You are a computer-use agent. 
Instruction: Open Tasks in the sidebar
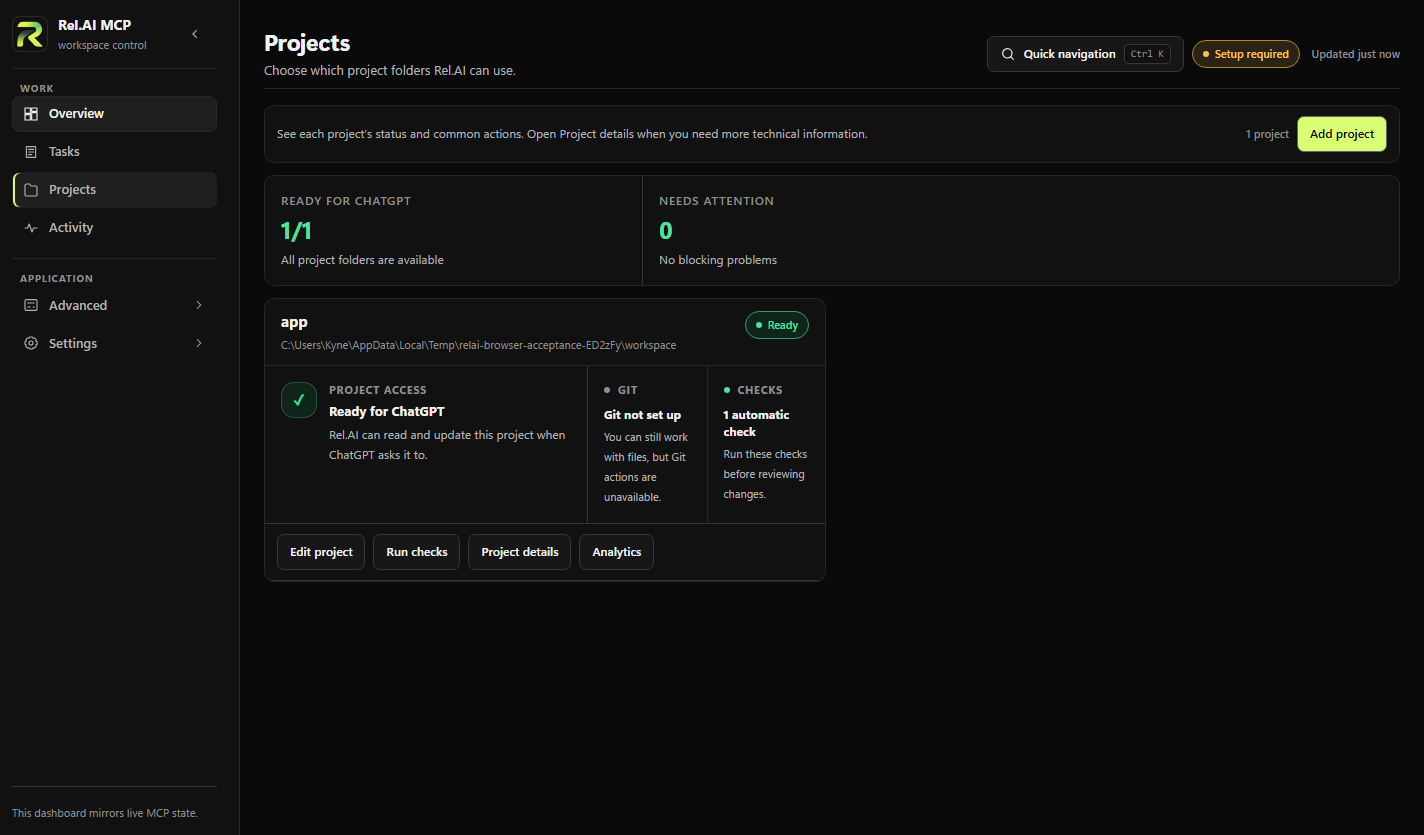[x=114, y=152]
